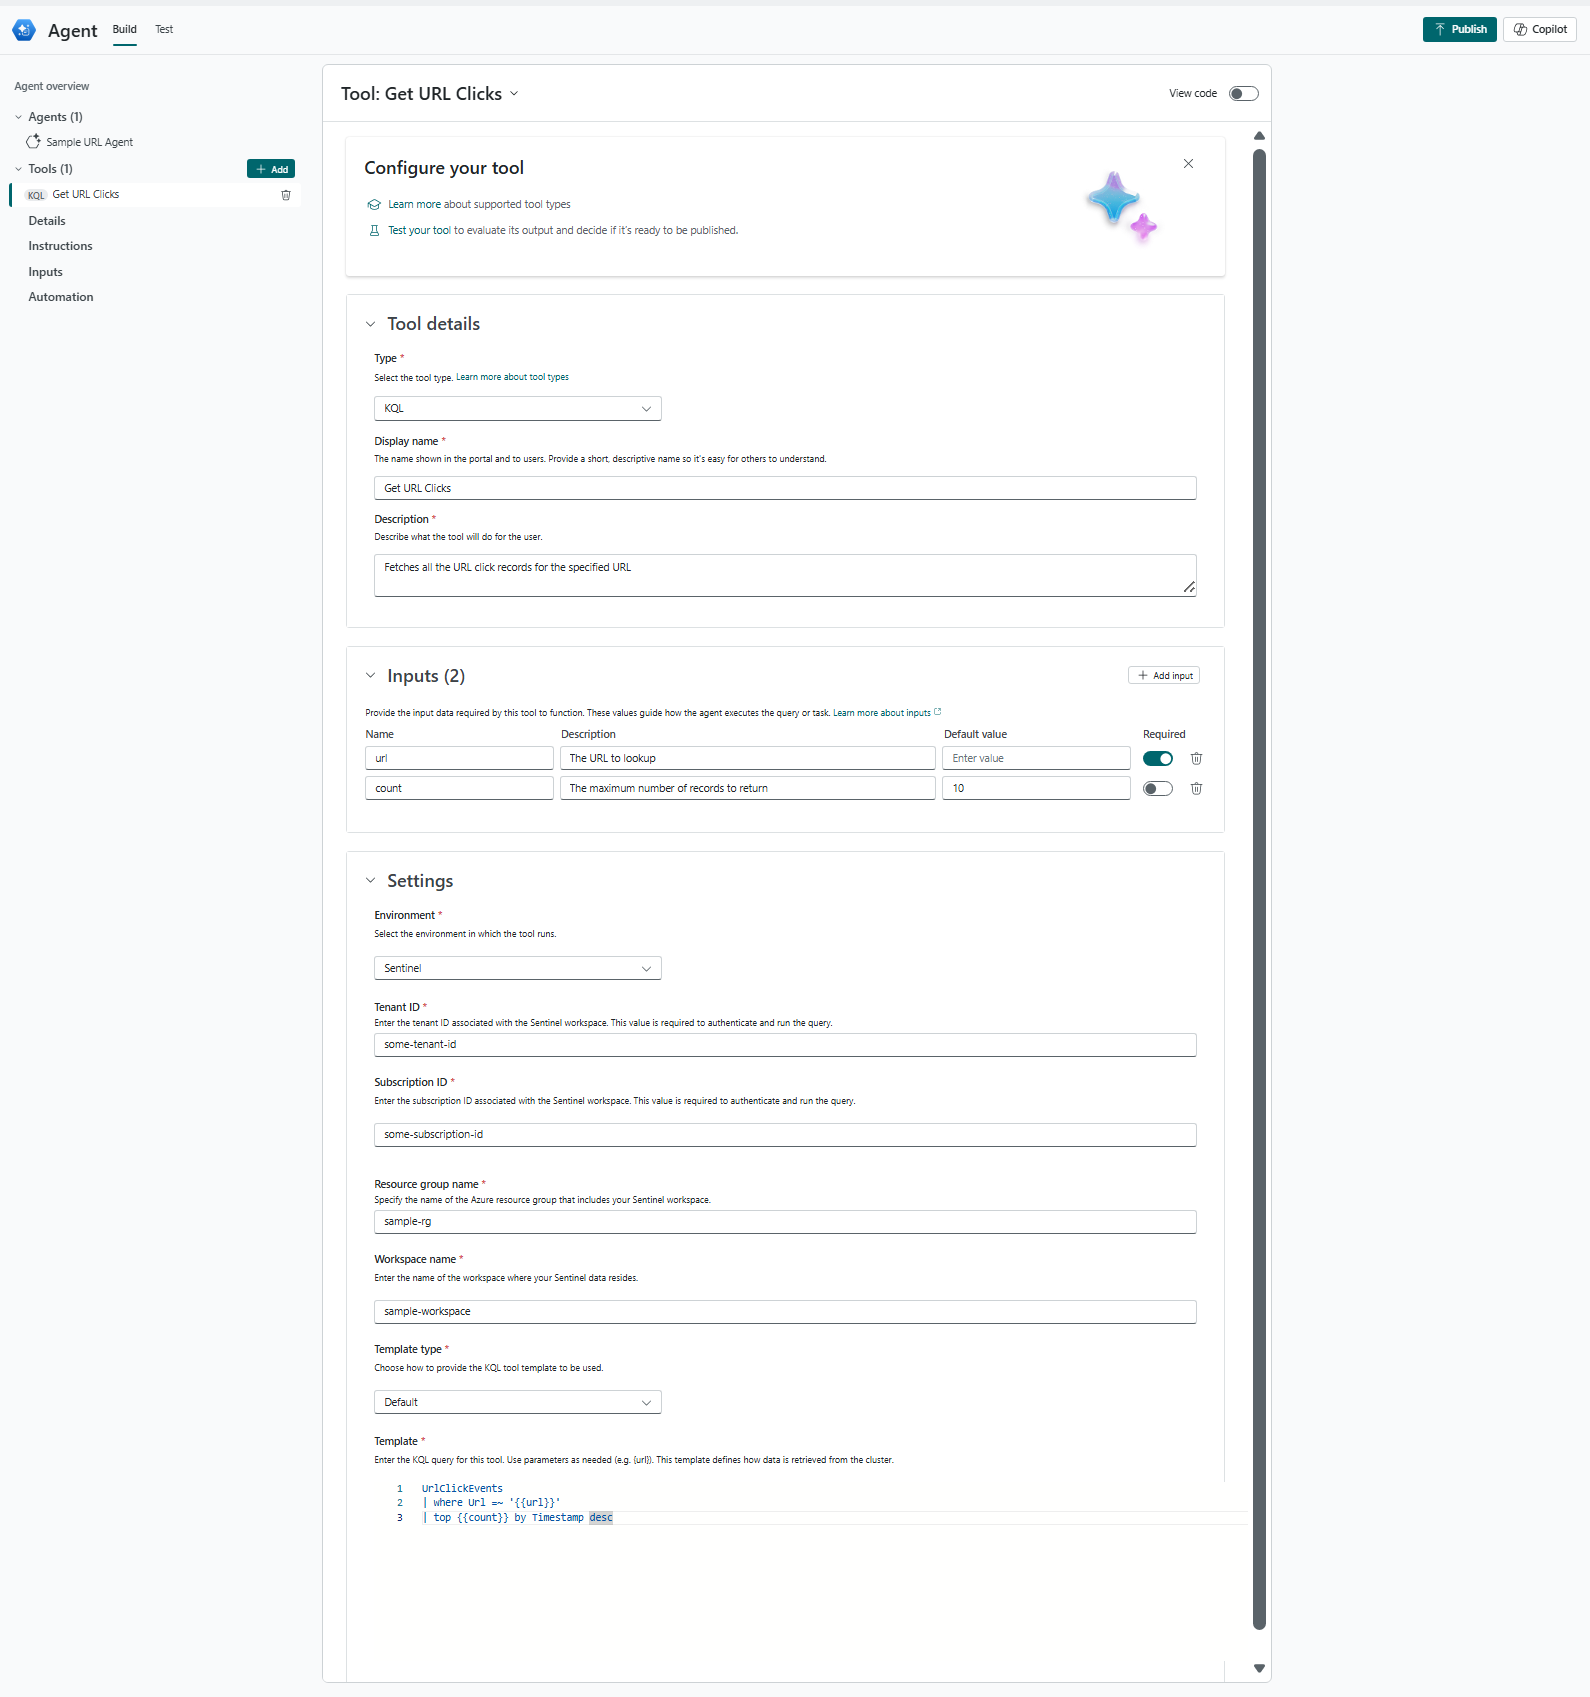Switch to the Test tab
The height and width of the screenshot is (1697, 1590).
point(164,30)
